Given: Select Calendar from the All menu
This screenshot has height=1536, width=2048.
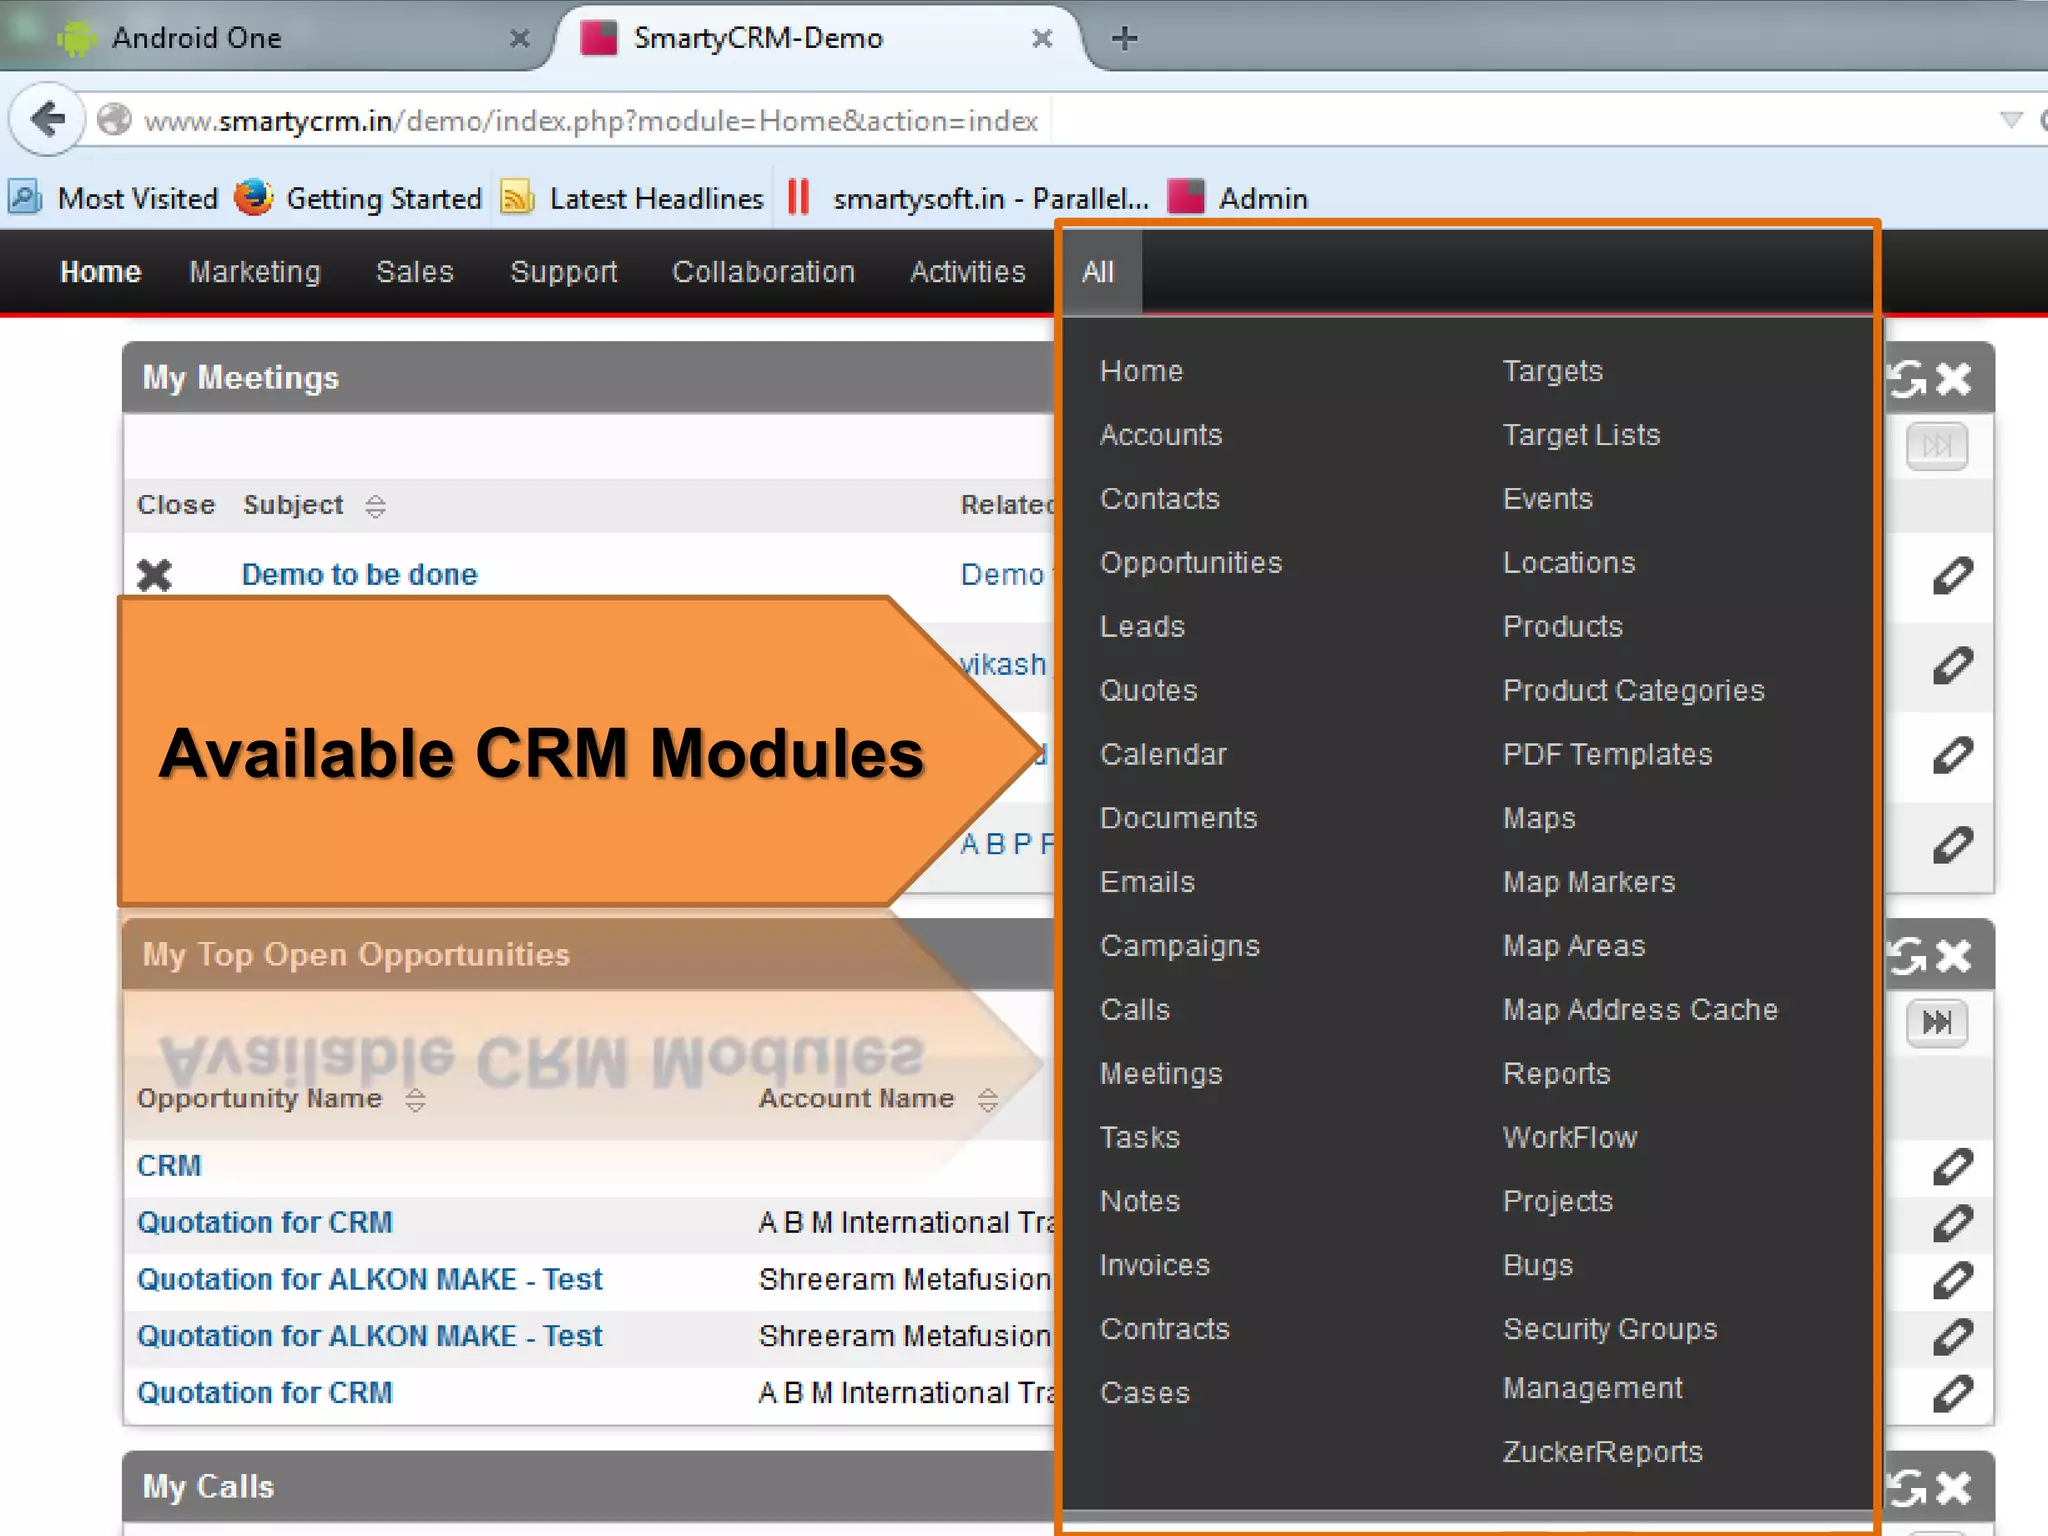Looking at the screenshot, I should coord(1163,755).
